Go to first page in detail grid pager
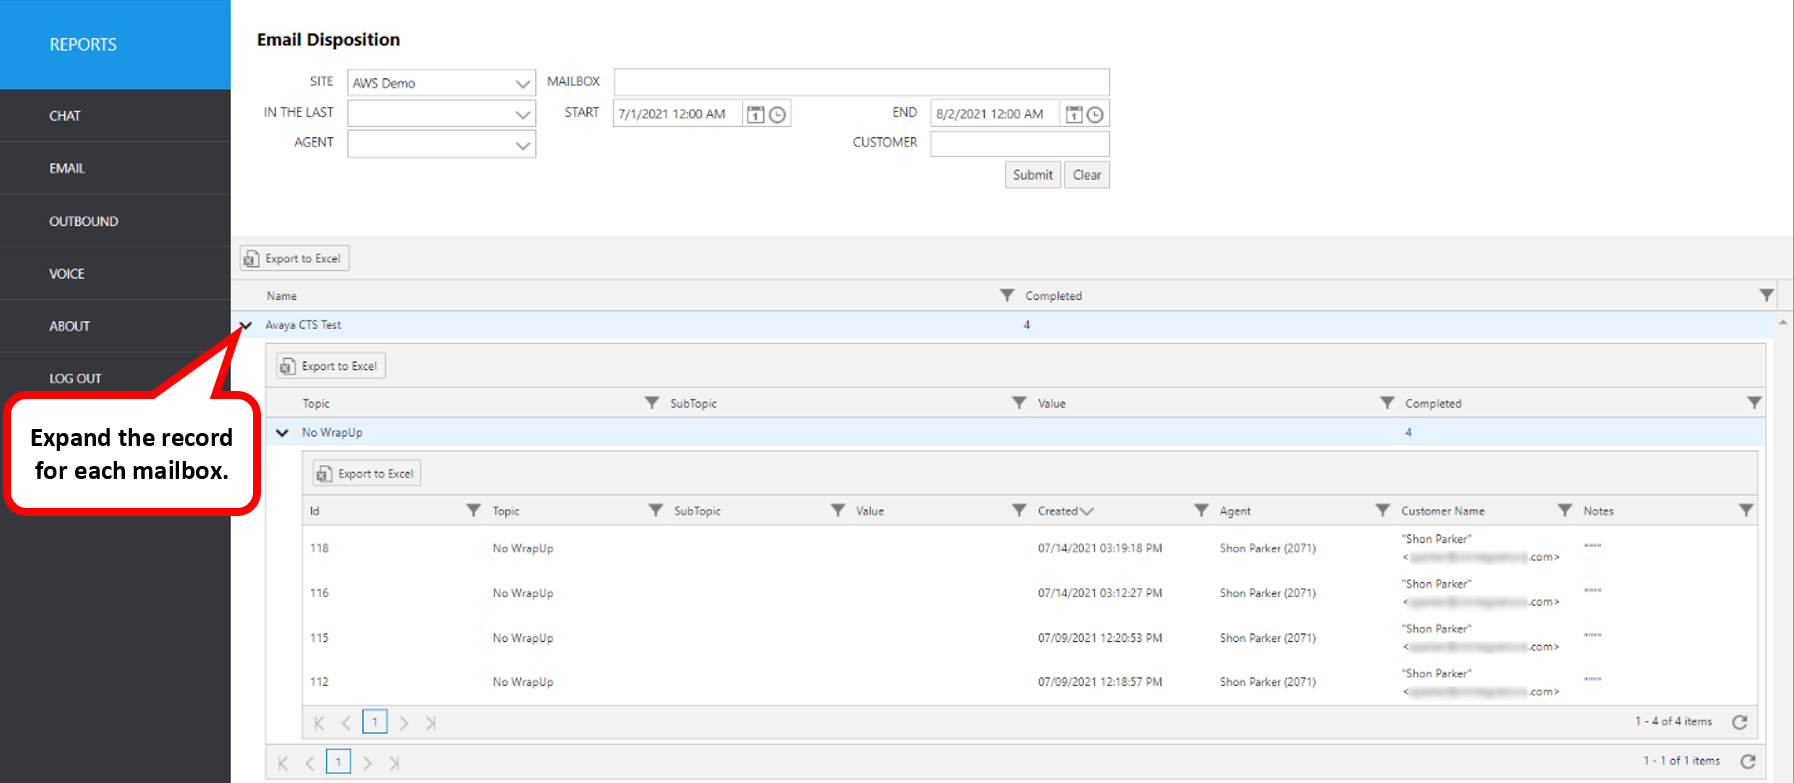 [319, 723]
